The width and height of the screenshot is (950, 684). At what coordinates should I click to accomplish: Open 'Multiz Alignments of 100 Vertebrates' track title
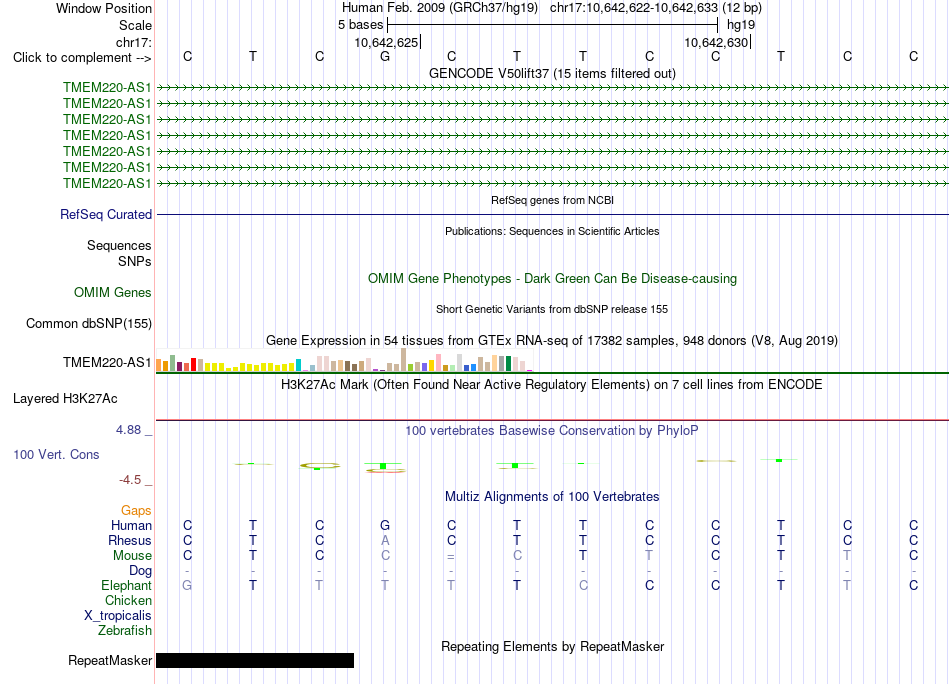[x=552, y=497]
